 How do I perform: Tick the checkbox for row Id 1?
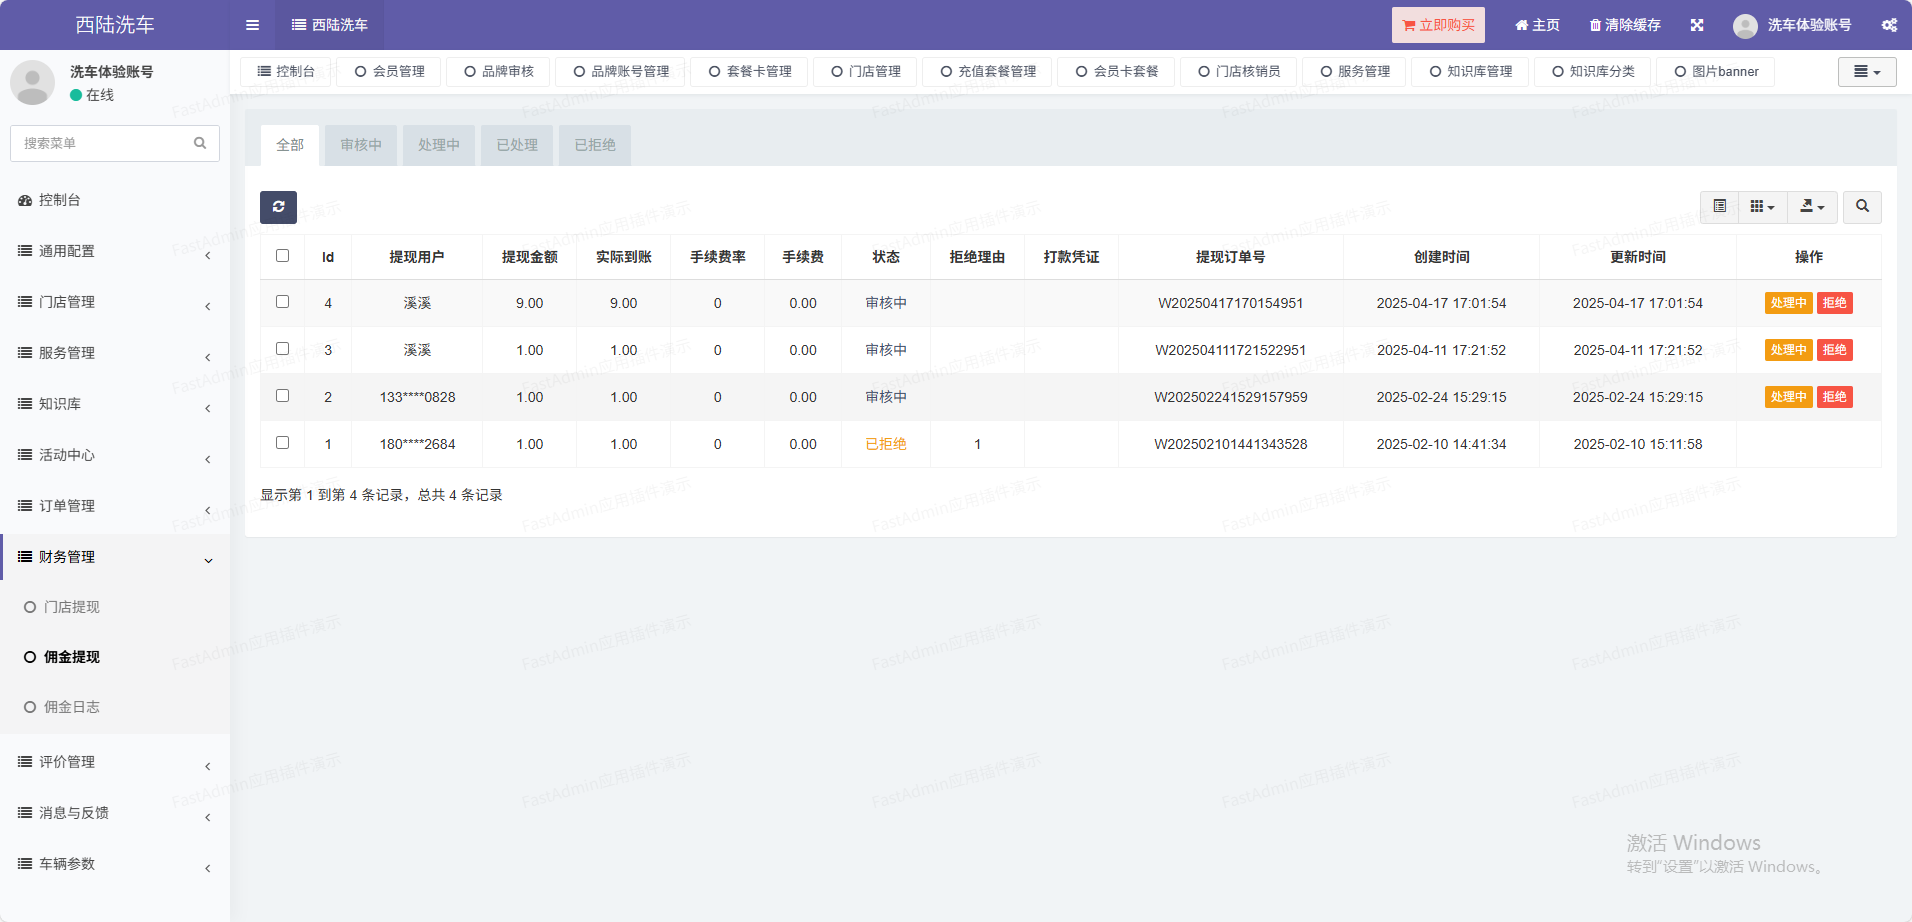pyautogui.click(x=283, y=443)
